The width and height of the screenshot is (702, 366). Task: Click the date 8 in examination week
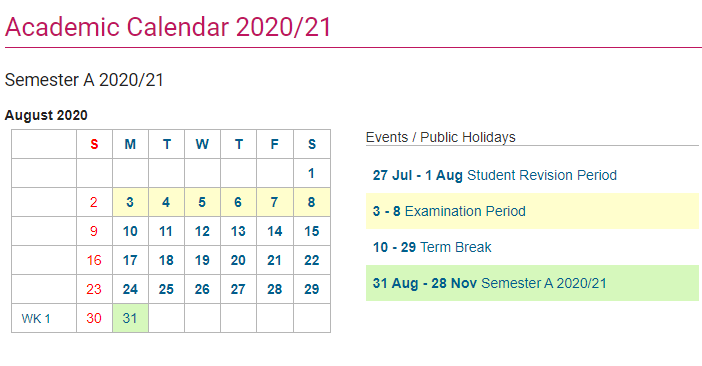tap(312, 202)
